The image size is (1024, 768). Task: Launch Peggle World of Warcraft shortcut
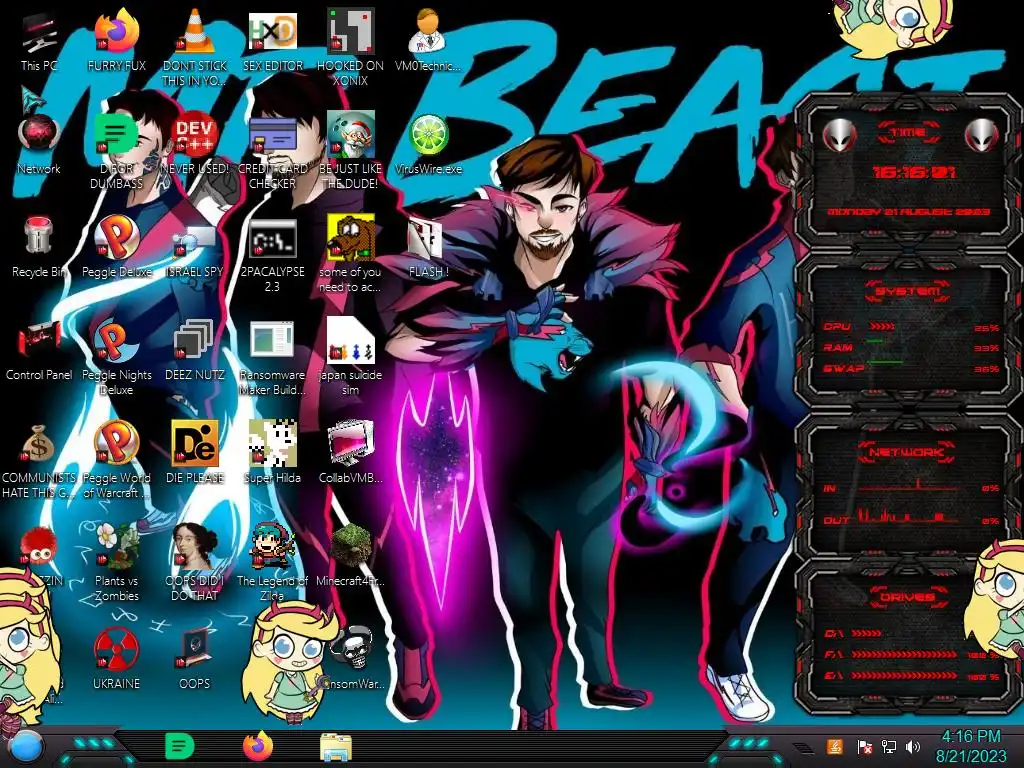pyautogui.click(x=117, y=443)
